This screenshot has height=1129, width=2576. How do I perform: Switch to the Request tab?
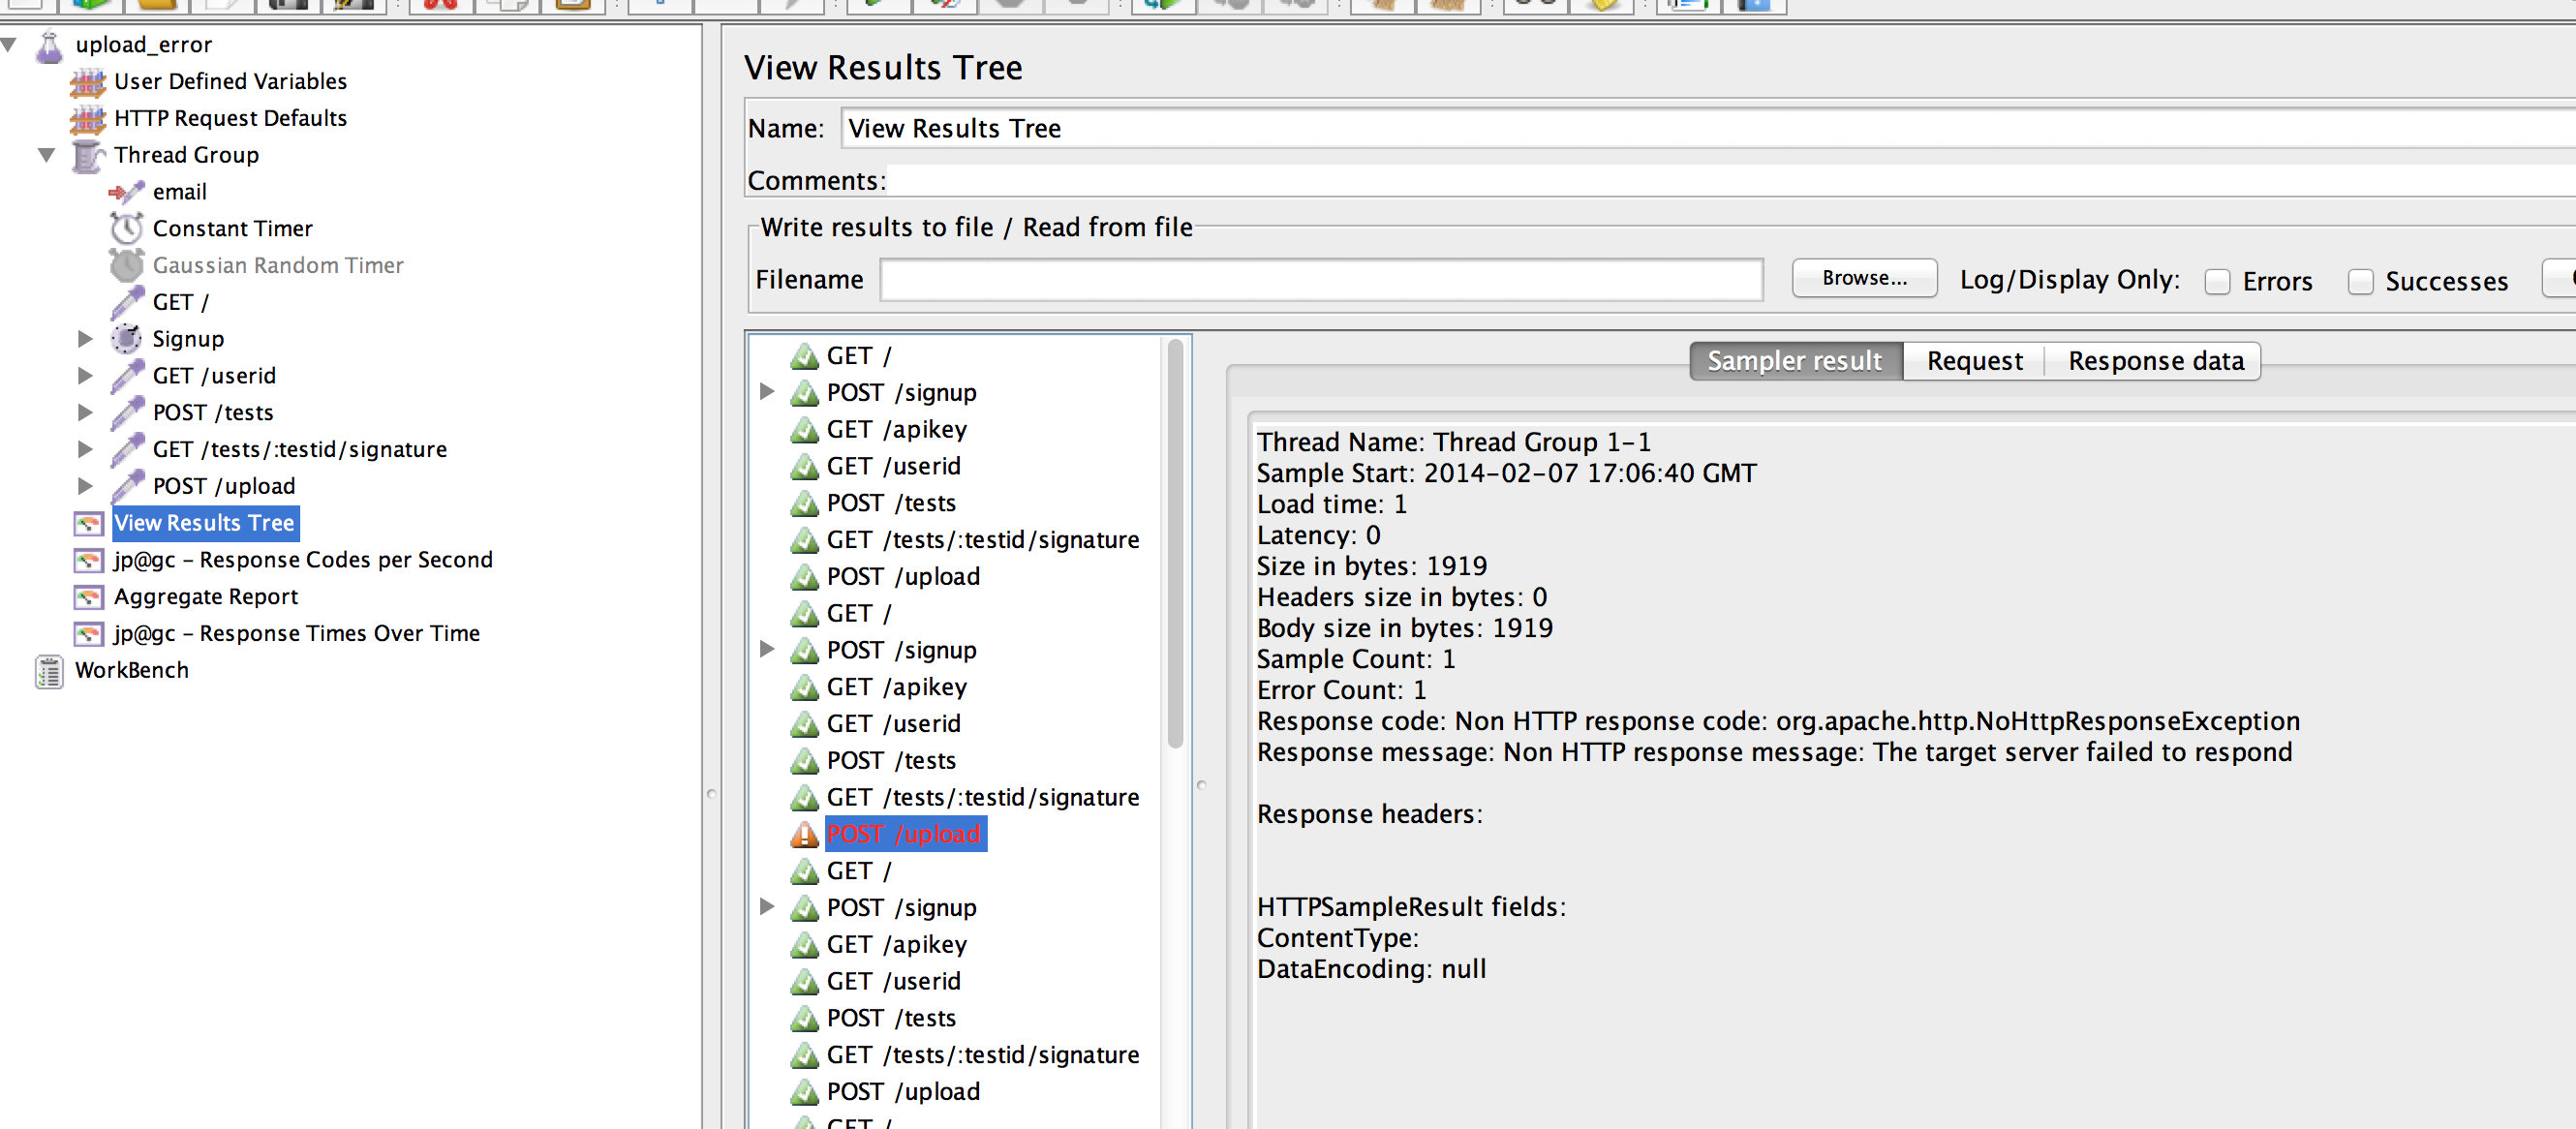coord(1973,361)
